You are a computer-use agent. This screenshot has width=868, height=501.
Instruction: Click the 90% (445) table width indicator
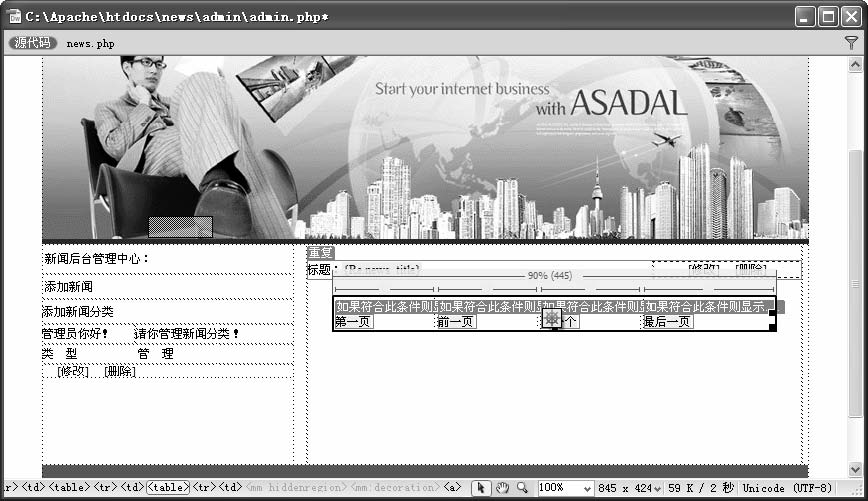[x=549, y=276]
